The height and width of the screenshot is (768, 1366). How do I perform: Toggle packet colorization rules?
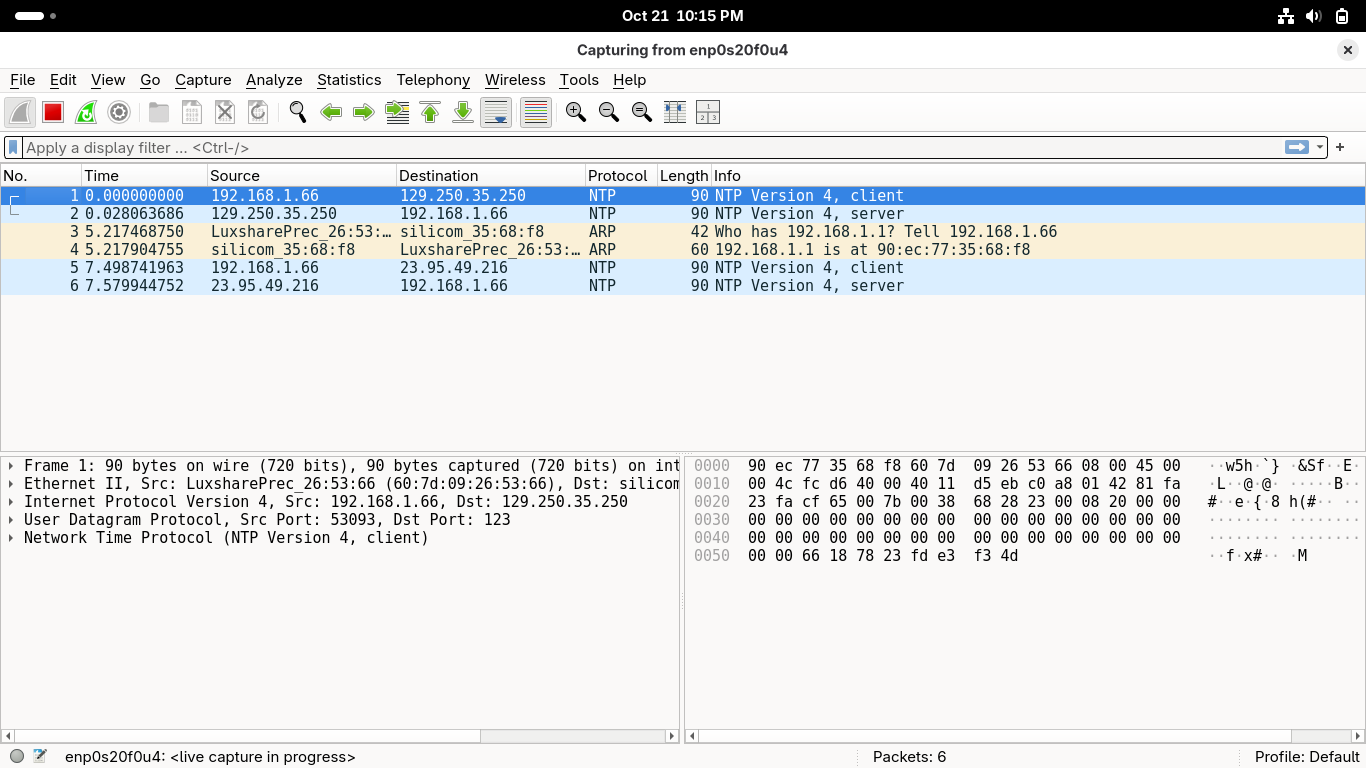click(536, 113)
